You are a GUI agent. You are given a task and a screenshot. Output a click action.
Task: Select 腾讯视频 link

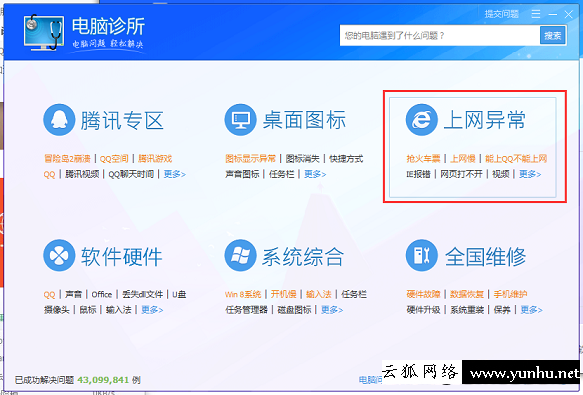[x=82, y=174]
